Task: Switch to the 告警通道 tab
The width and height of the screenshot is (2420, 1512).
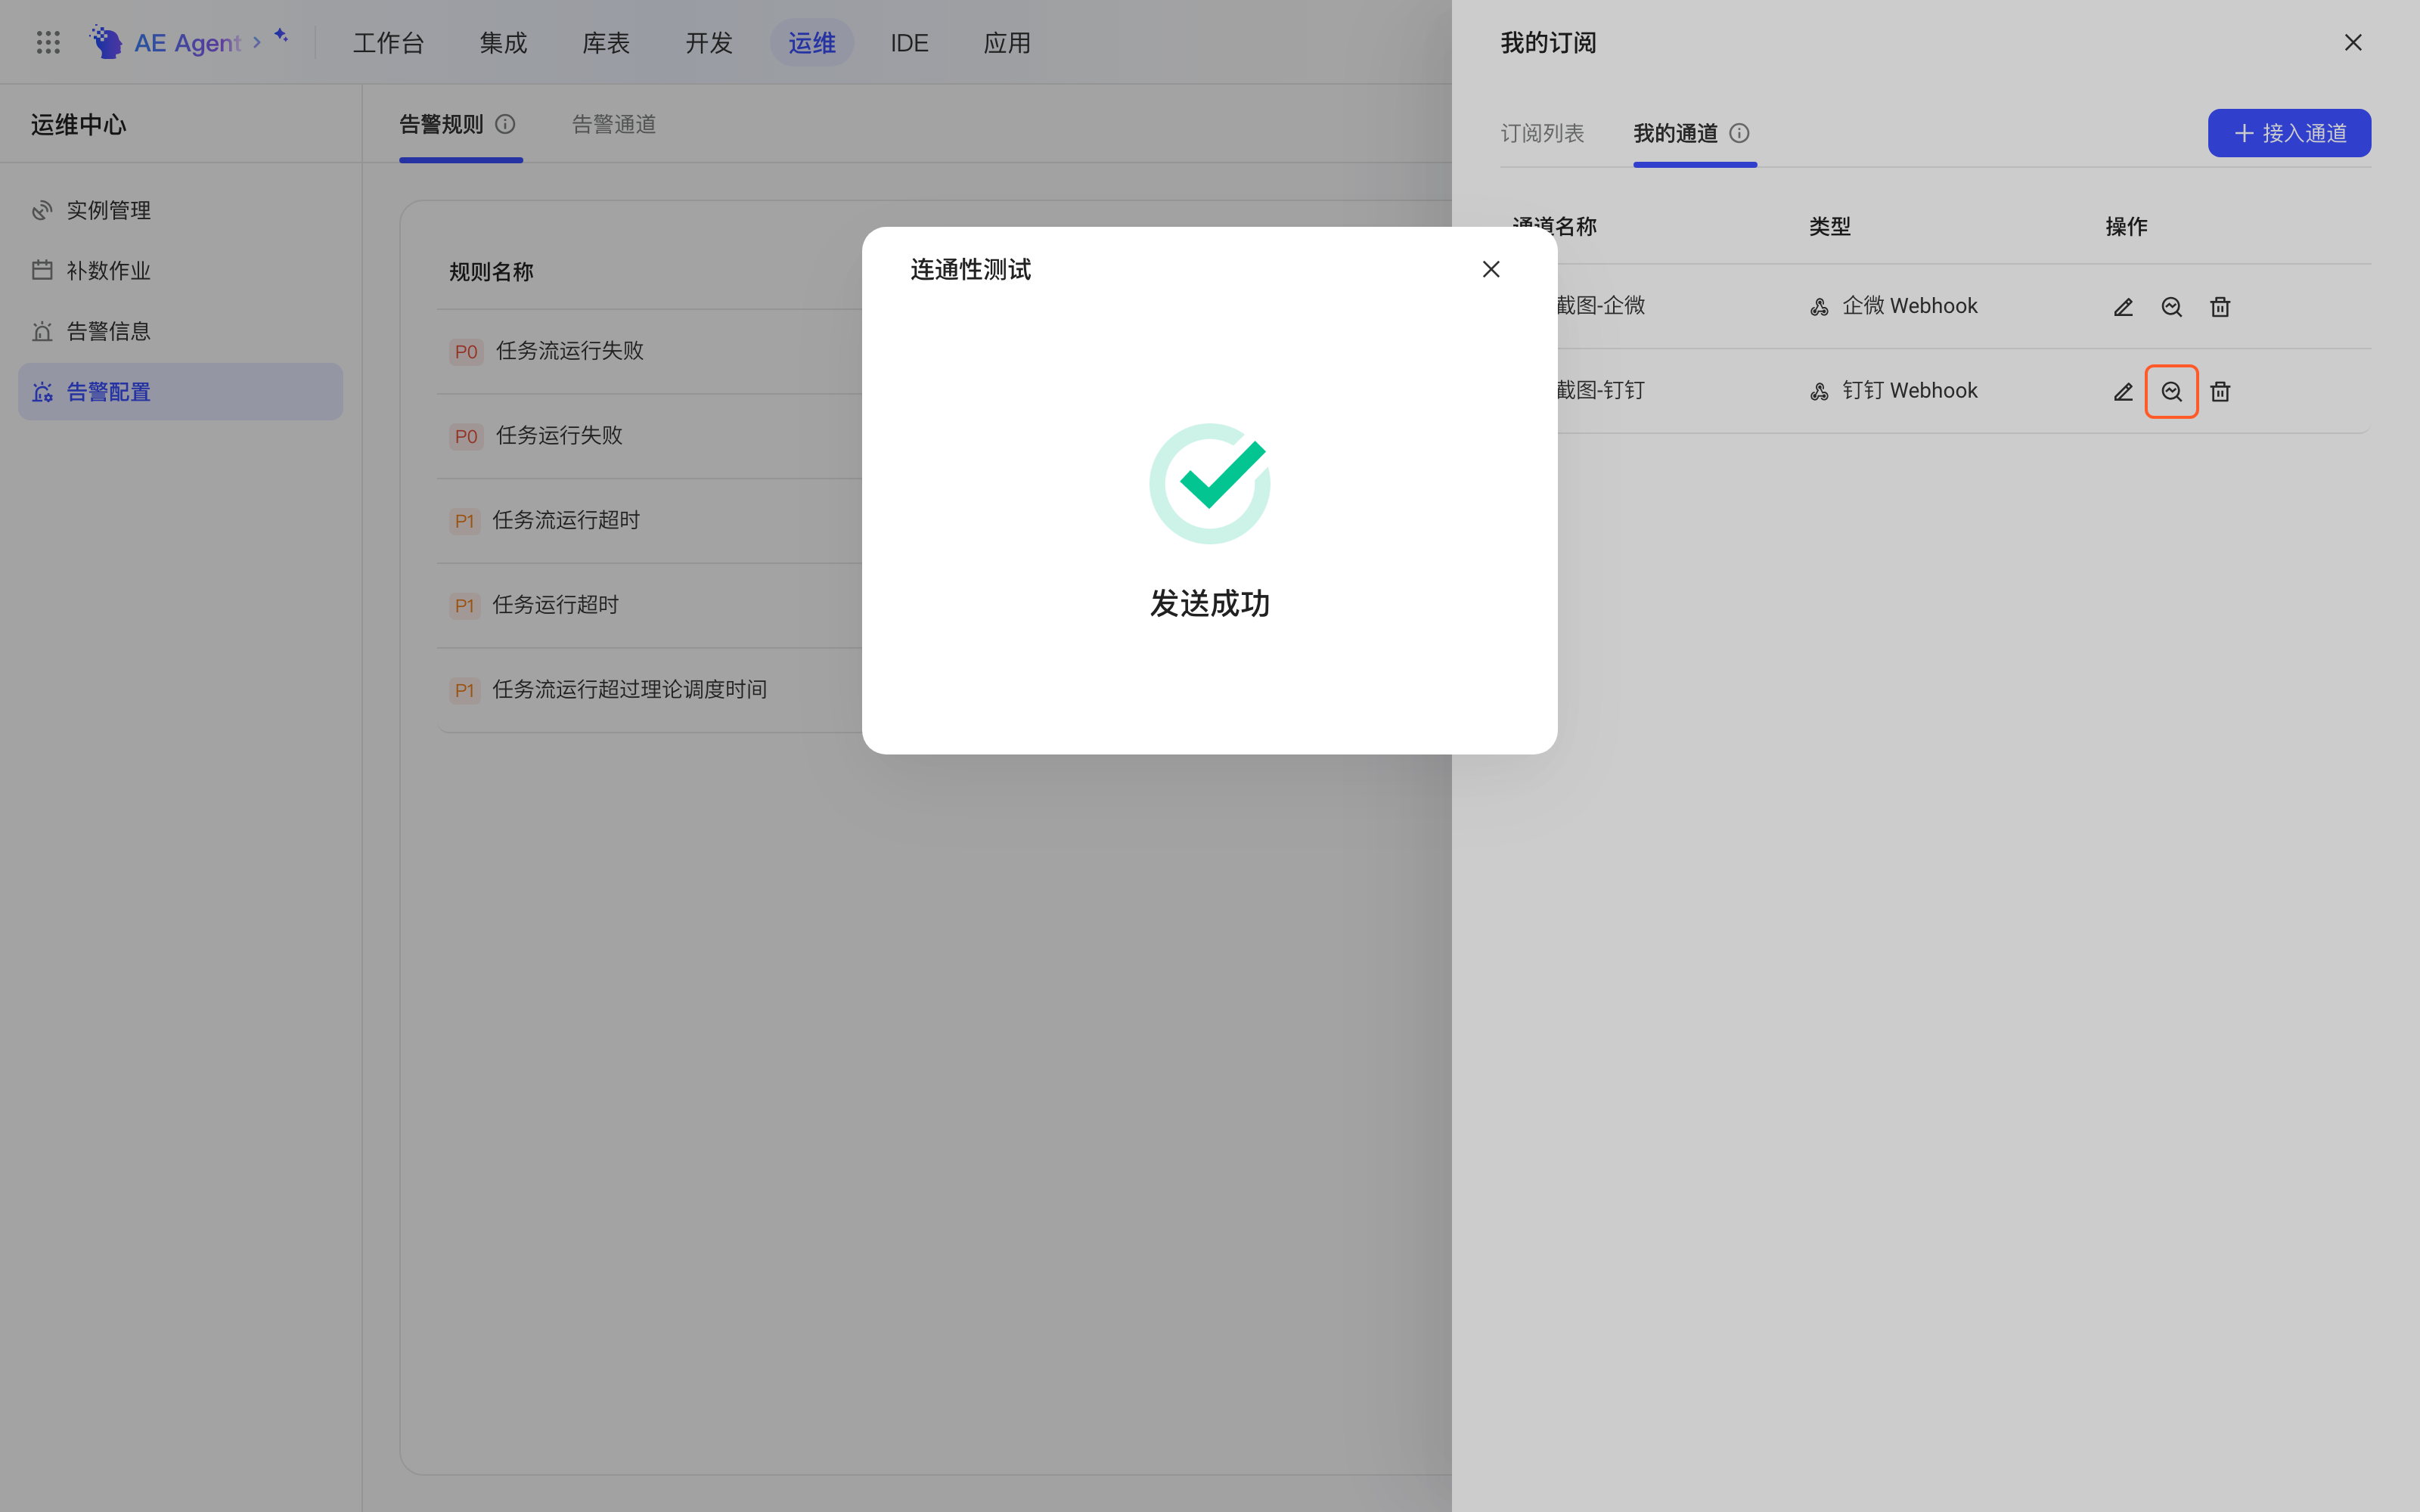Action: click(614, 125)
